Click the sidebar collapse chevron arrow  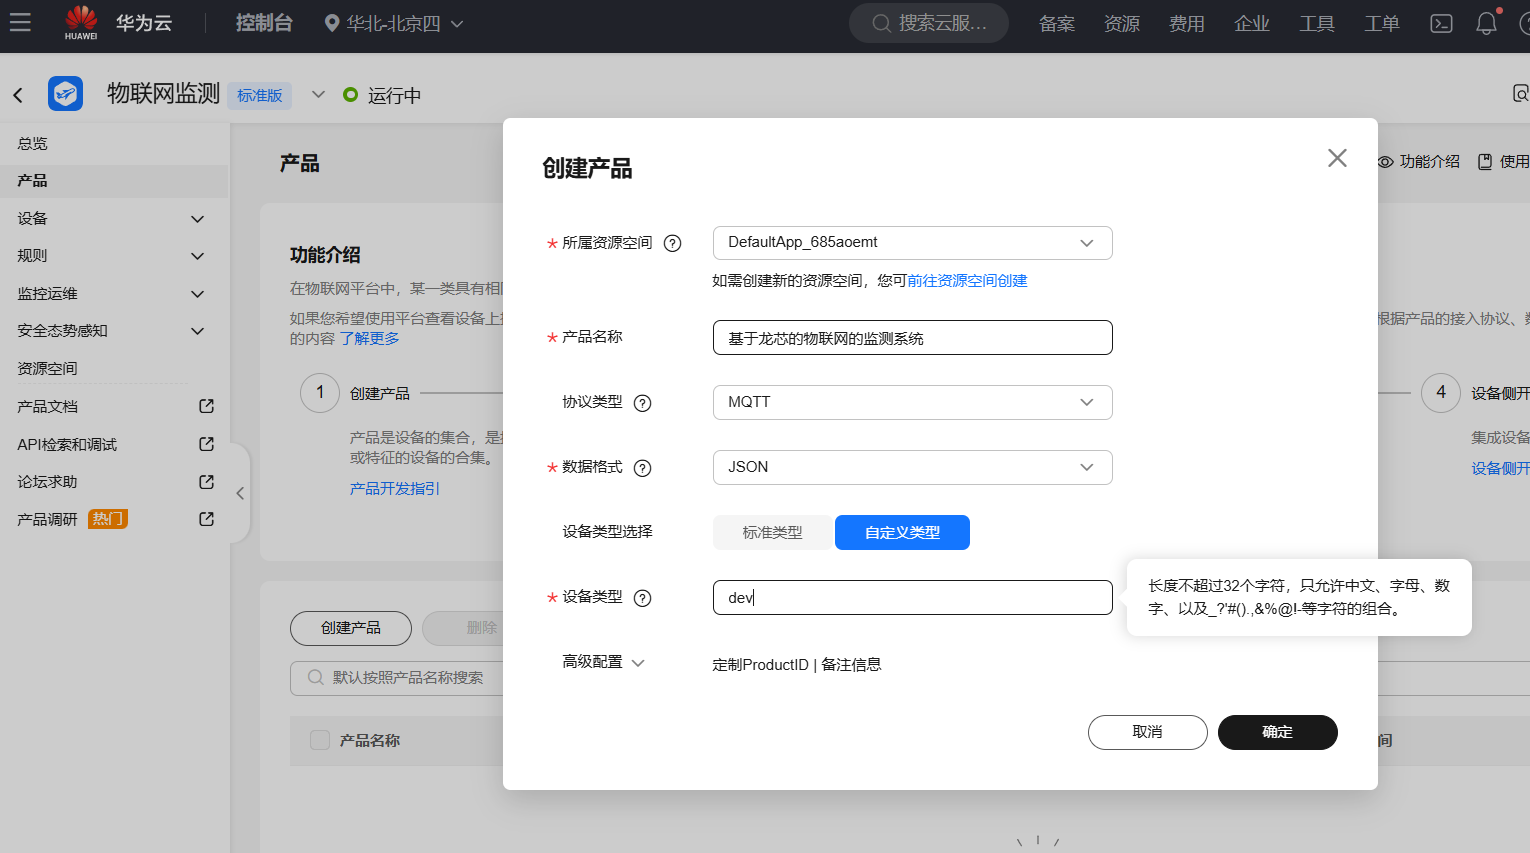coord(239,493)
